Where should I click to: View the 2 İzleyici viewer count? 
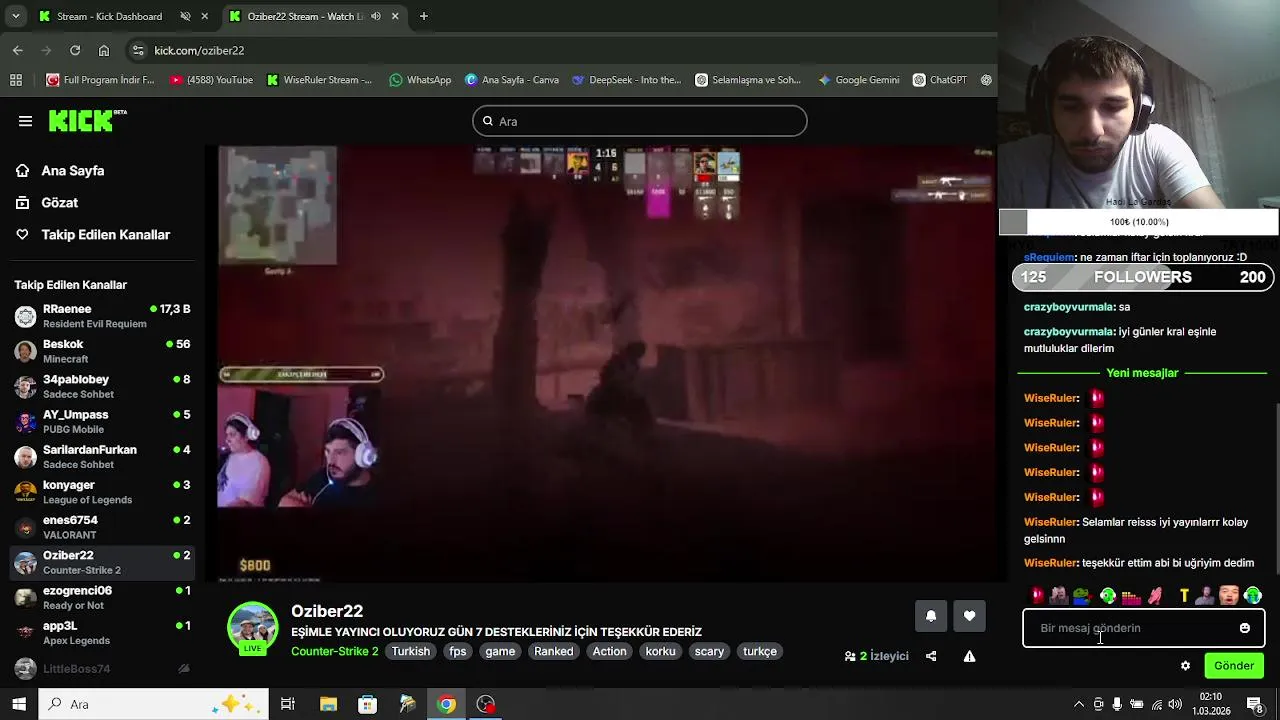(x=877, y=656)
